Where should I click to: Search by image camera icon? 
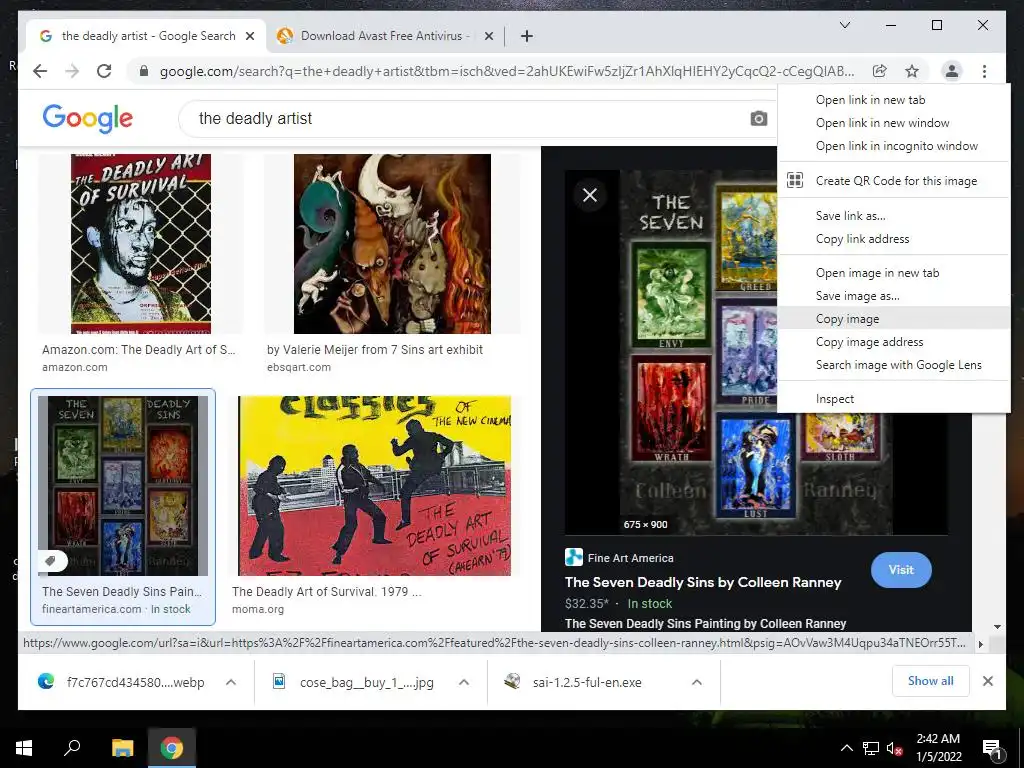point(758,119)
